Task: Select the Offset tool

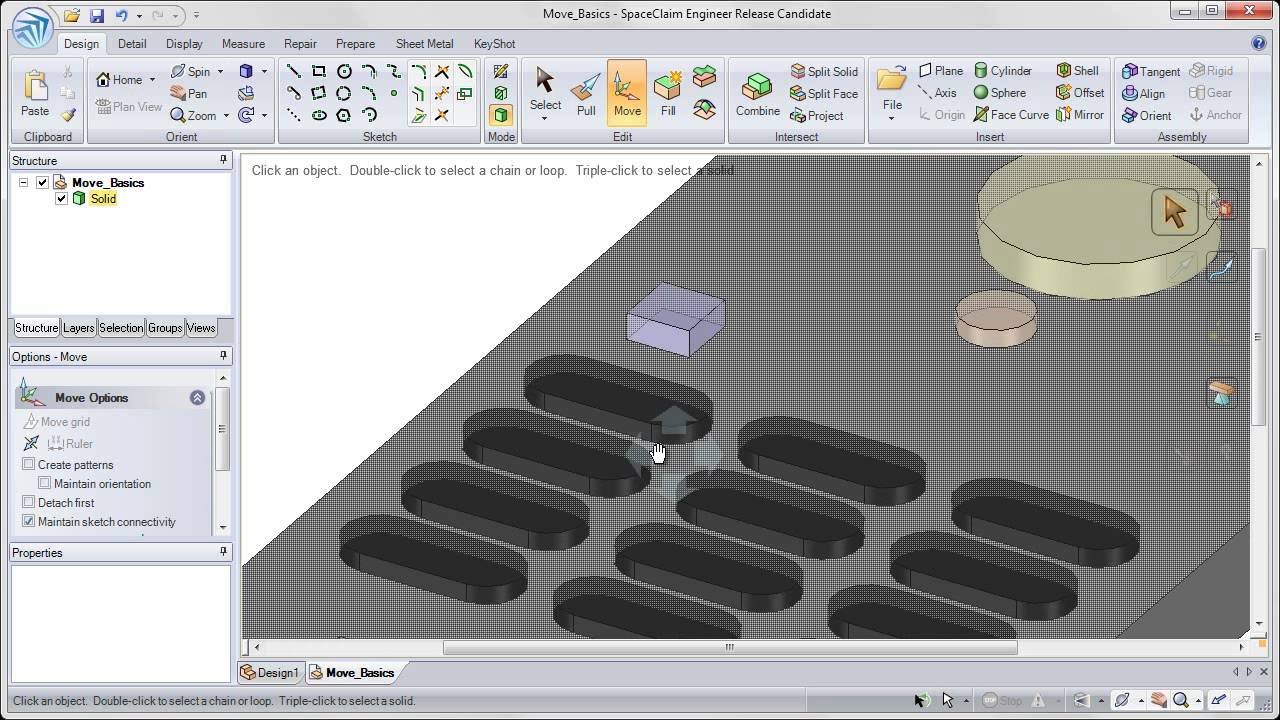Action: 1080,93
